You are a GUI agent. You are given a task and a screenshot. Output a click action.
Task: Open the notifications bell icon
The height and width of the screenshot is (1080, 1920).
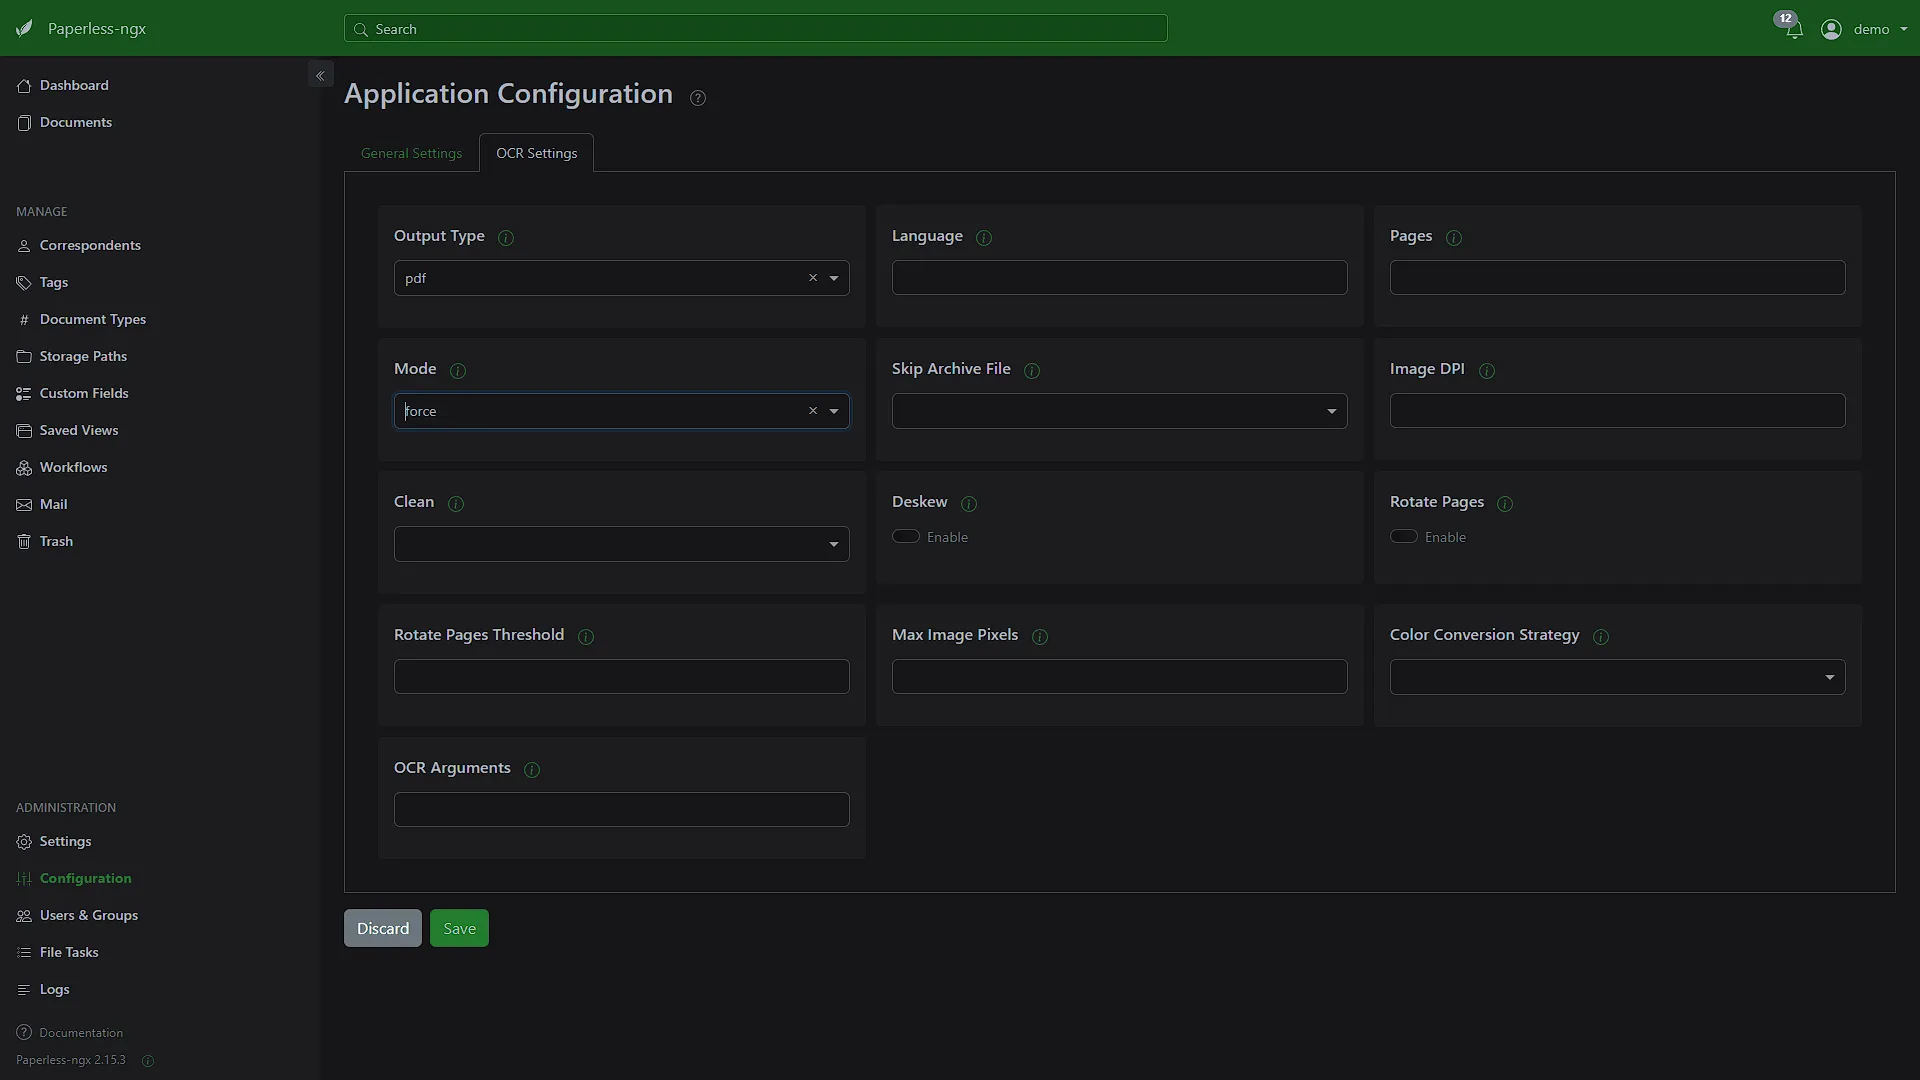(x=1794, y=30)
